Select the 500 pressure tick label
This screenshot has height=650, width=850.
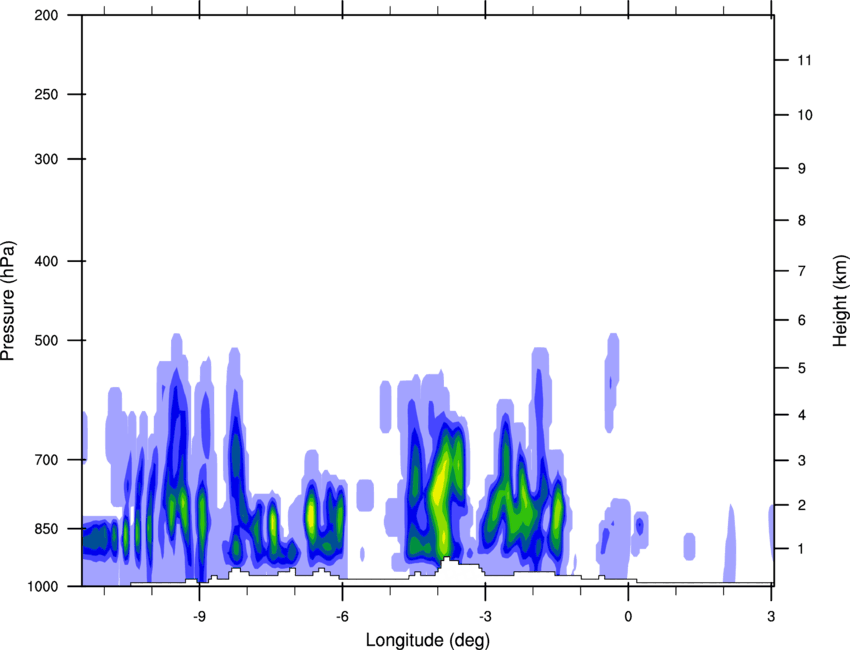[x=46, y=340]
